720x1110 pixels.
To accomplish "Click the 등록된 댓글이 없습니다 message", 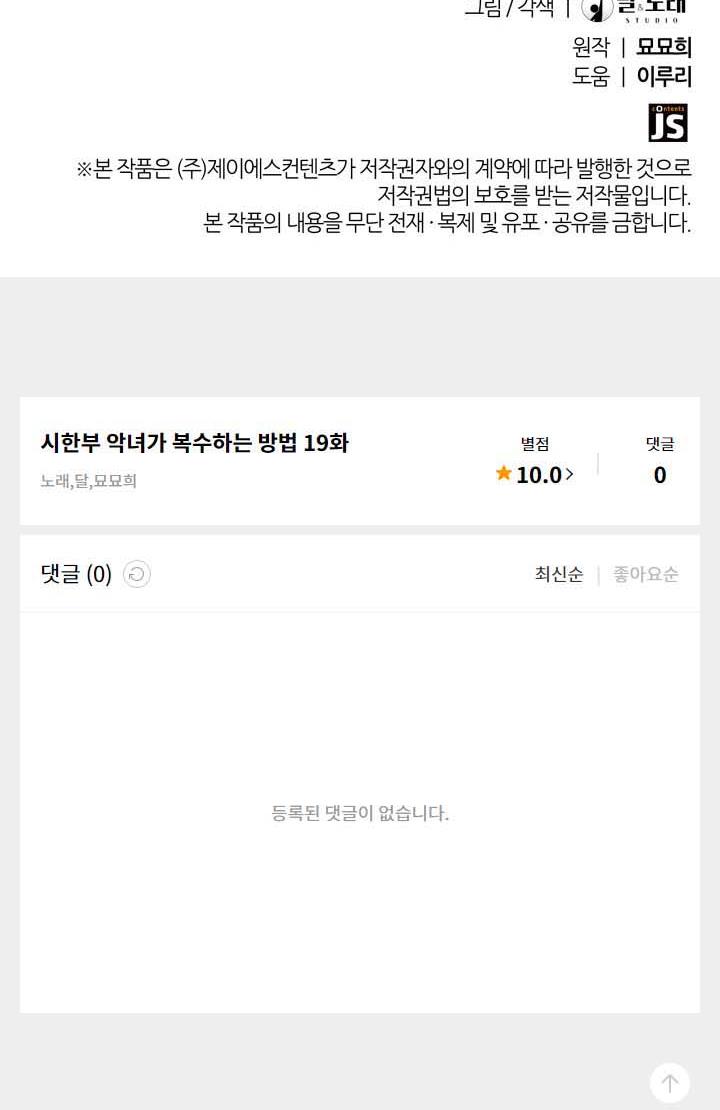I will pos(360,813).
